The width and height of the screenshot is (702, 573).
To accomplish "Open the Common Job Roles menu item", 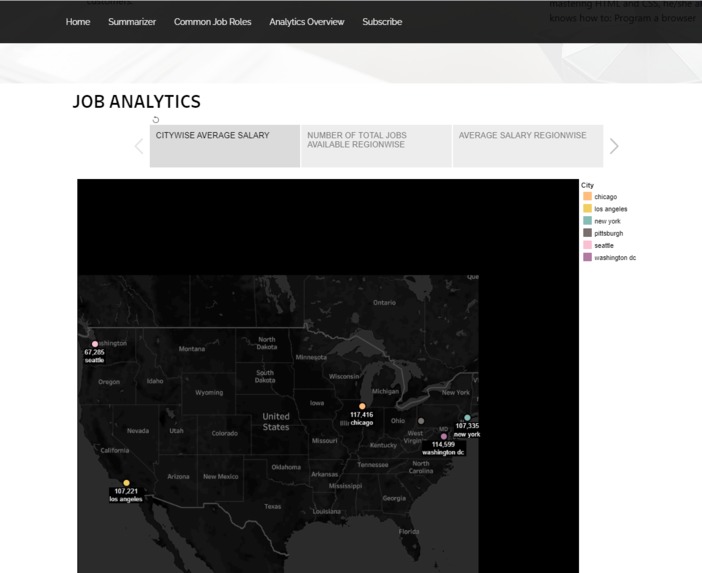I will point(212,21).
